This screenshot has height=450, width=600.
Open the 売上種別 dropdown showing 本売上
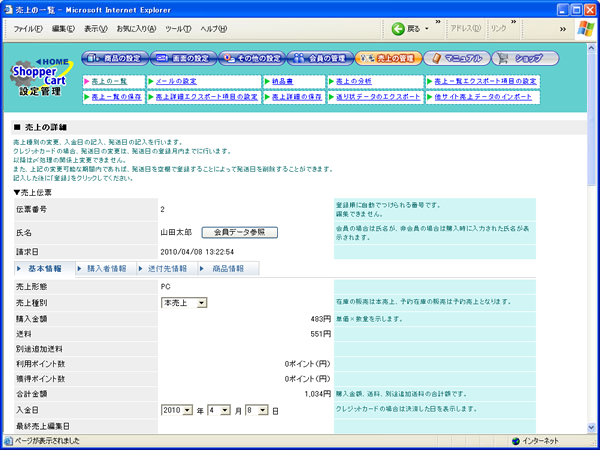click(x=184, y=303)
